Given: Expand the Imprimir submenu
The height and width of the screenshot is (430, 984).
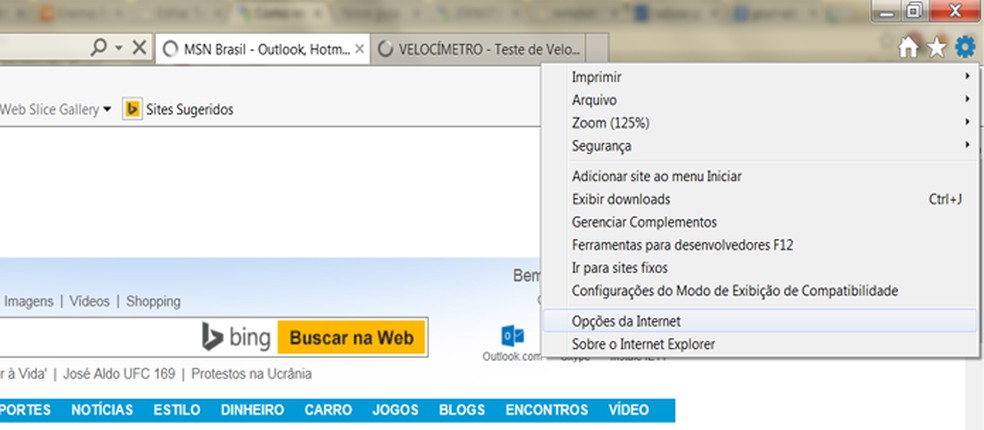Looking at the screenshot, I should [x=761, y=77].
